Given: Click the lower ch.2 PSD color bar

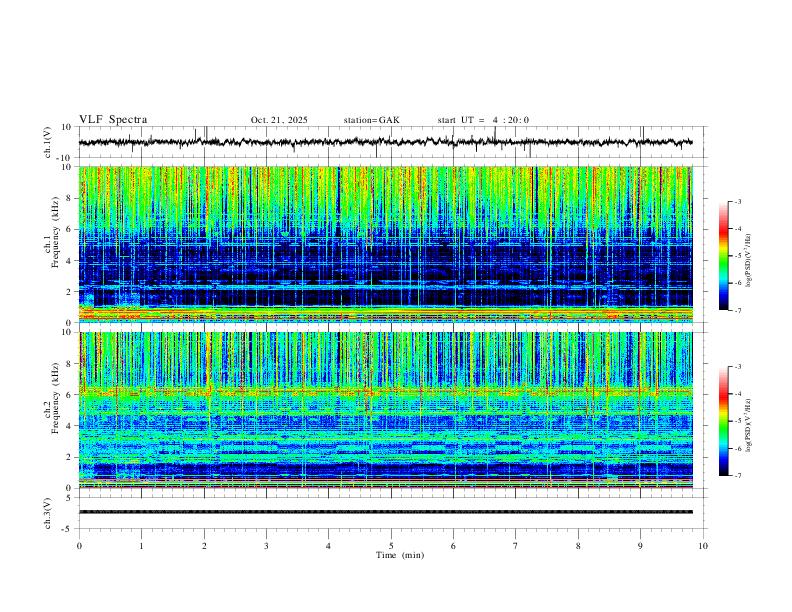Looking at the screenshot, I should click(x=723, y=421).
